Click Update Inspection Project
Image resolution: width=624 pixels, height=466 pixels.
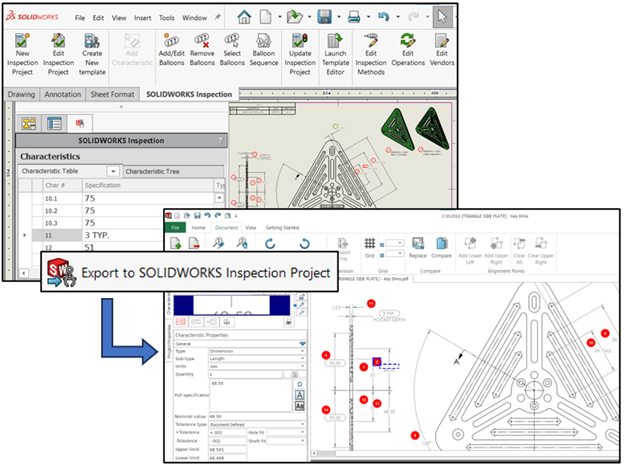[x=300, y=54]
